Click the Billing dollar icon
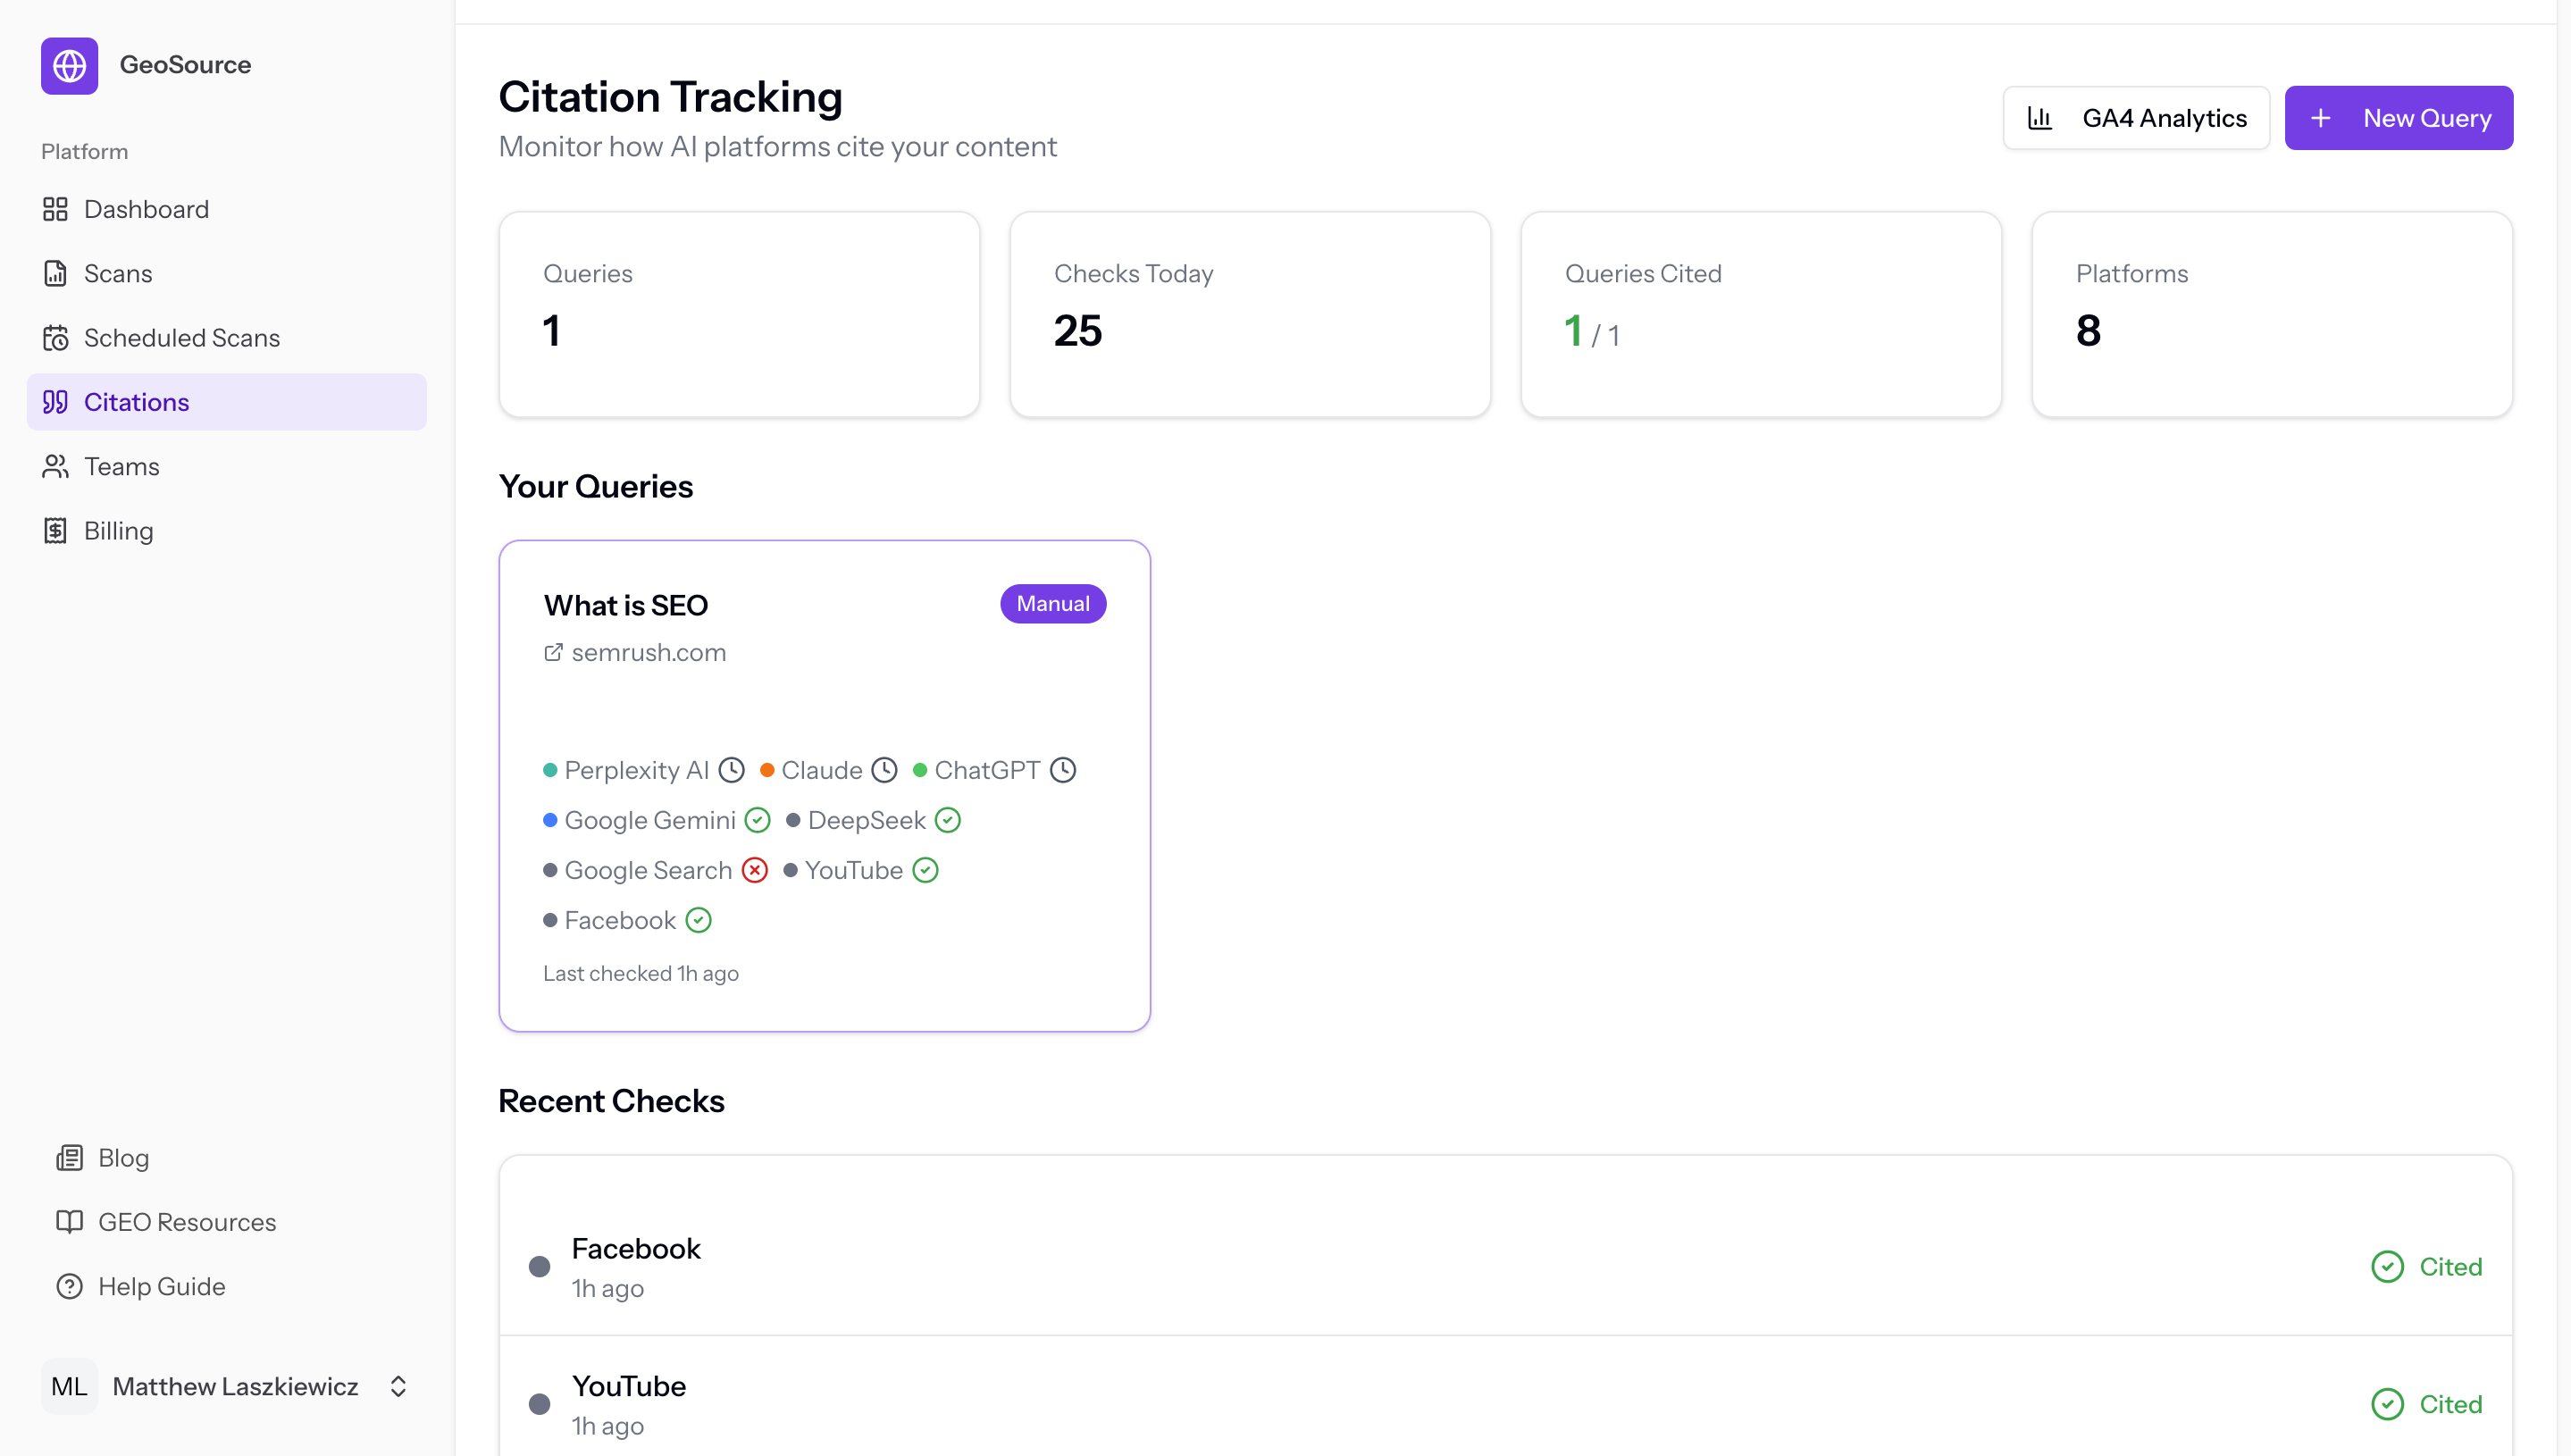Image resolution: width=2571 pixels, height=1456 pixels. (56, 530)
